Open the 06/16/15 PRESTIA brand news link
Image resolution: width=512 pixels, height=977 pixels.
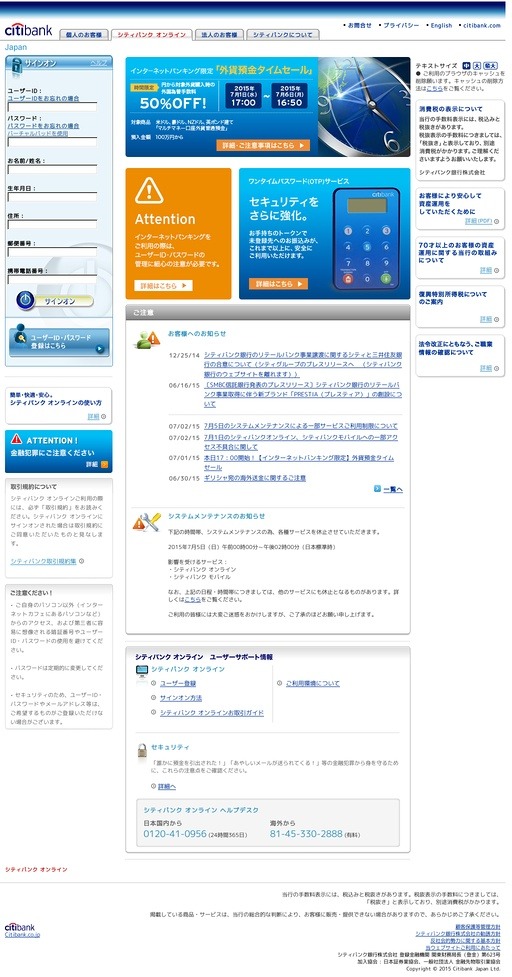click(302, 394)
